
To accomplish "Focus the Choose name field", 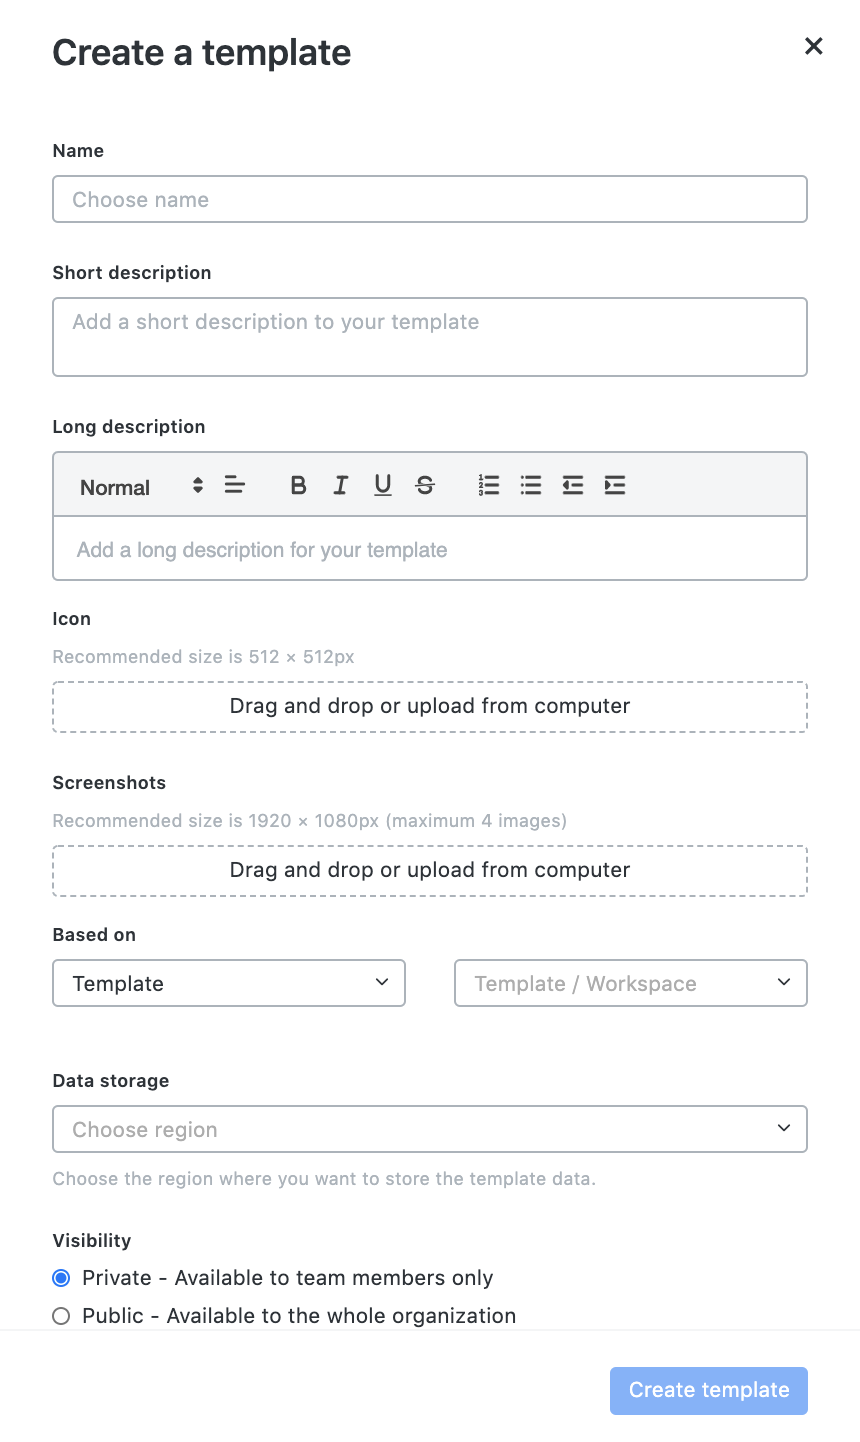I will 430,199.
